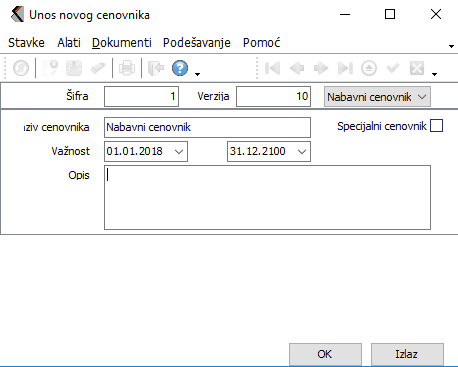
Task: Click the Naziv cenovnika text field
Action: point(207,127)
